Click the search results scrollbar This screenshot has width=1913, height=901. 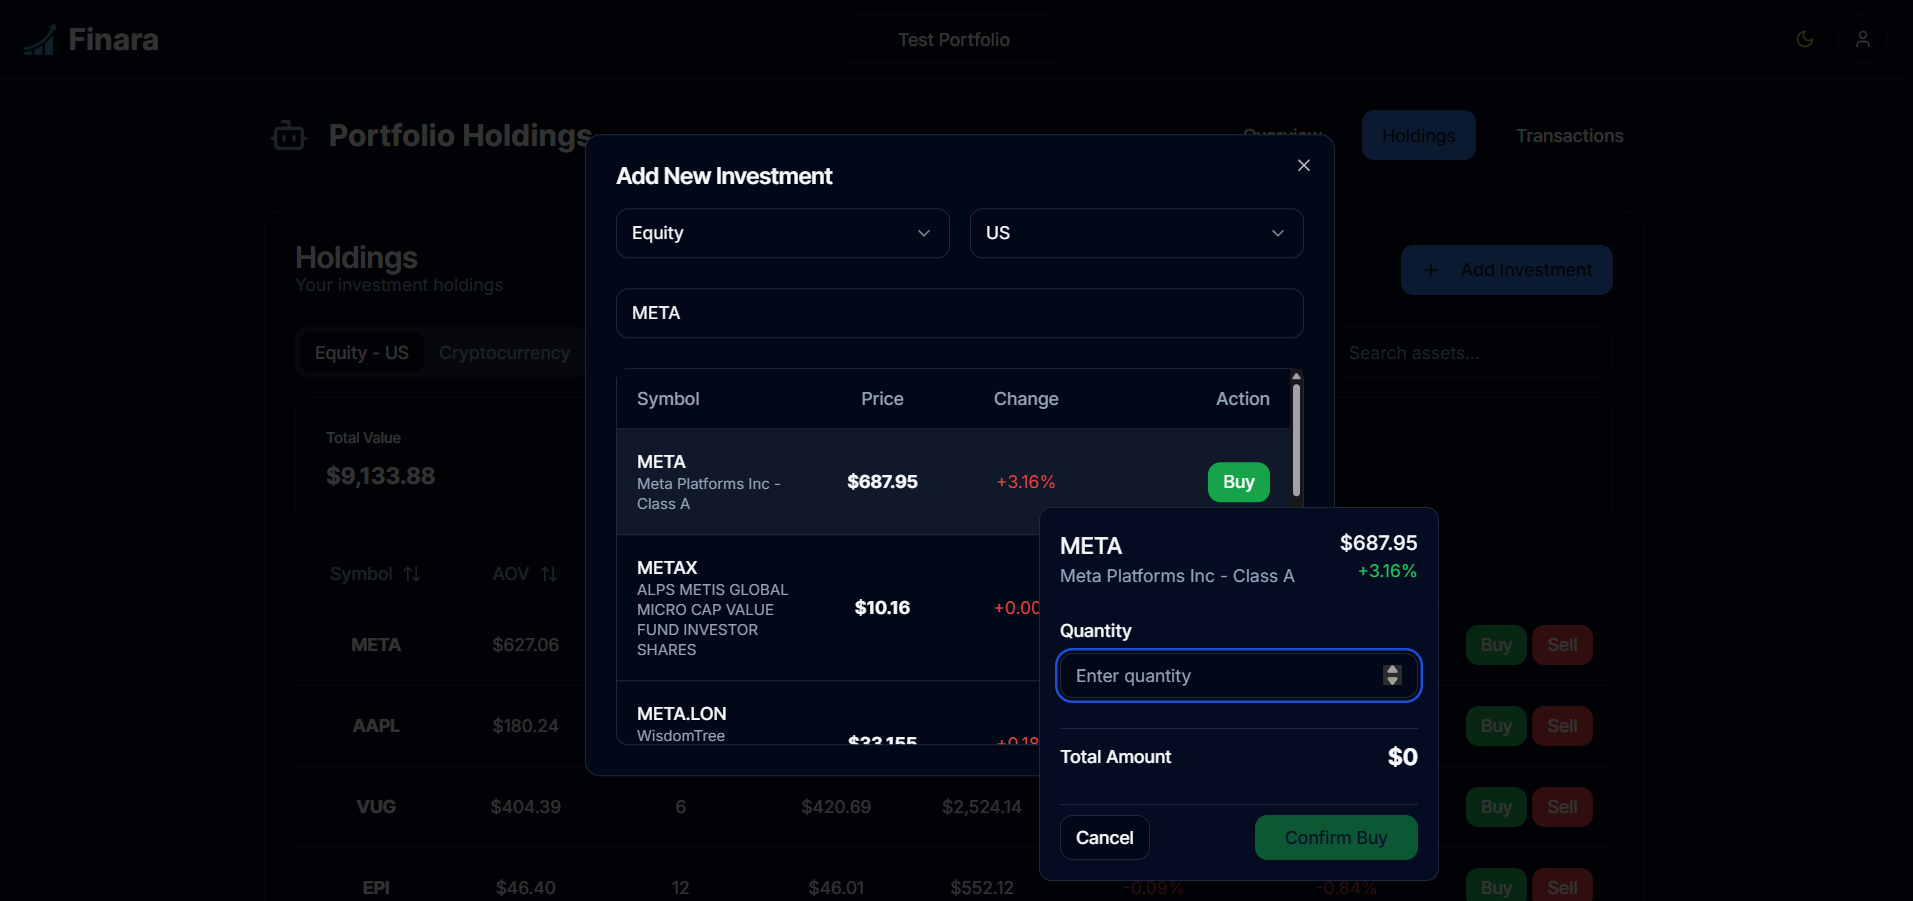point(1296,440)
